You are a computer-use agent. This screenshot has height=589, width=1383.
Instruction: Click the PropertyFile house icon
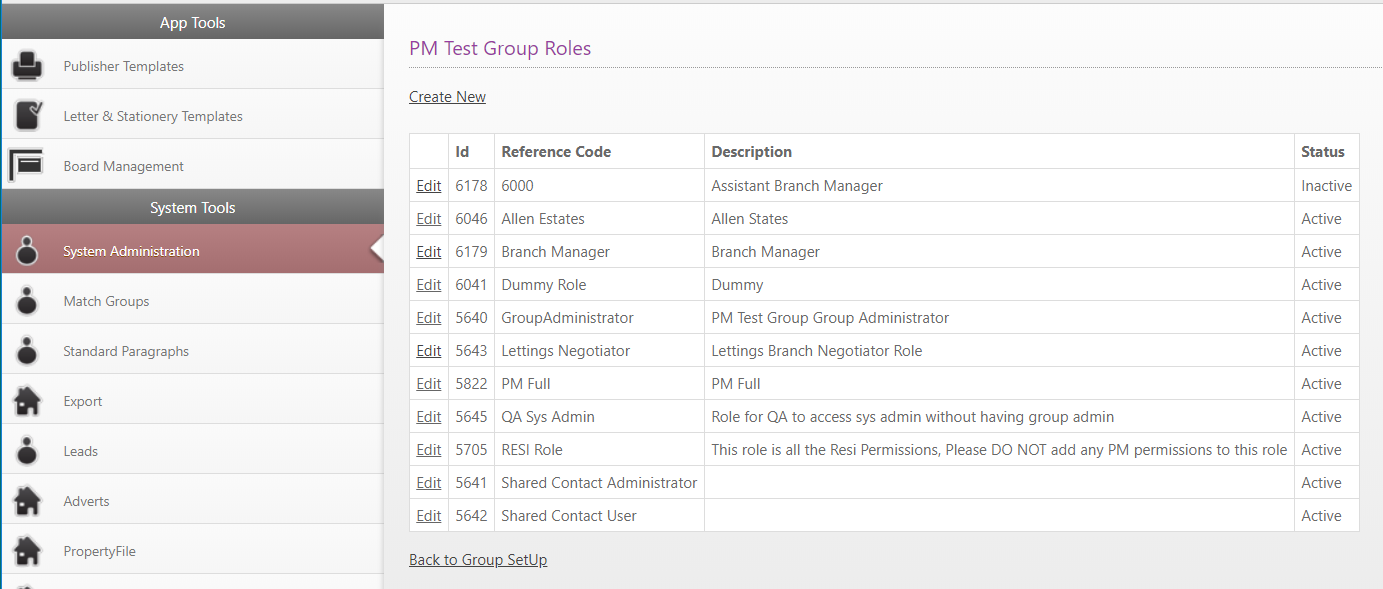(x=27, y=551)
